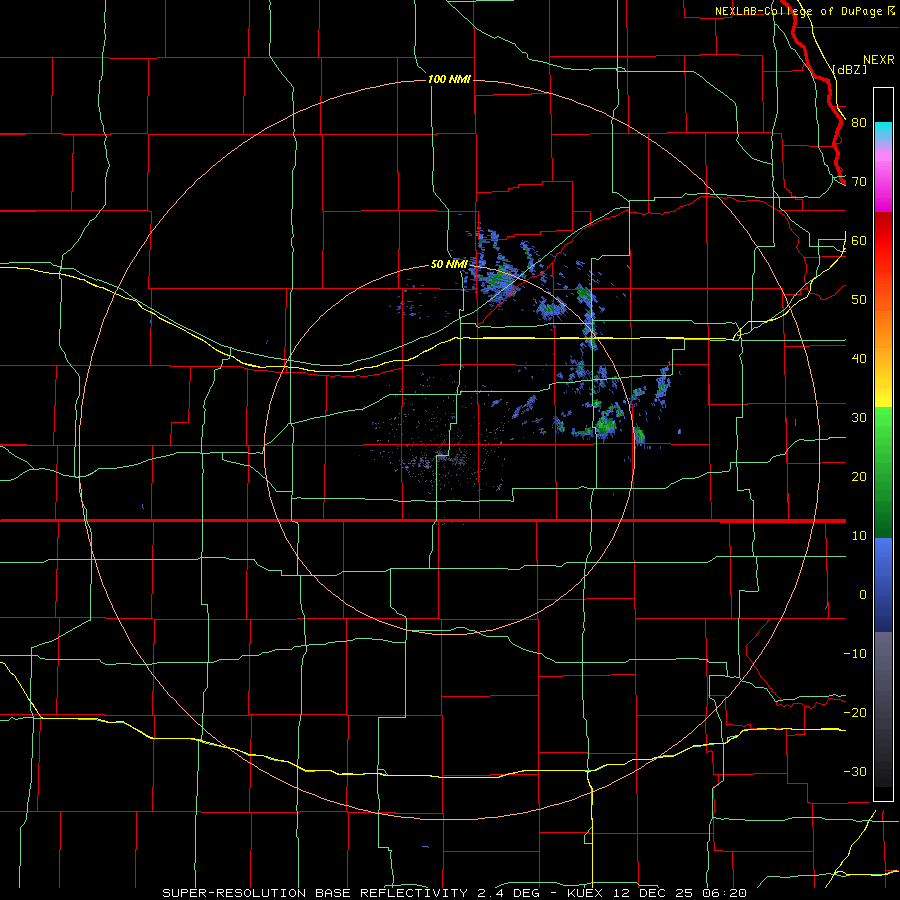Viewport: 900px width, 900px height.
Task: Click the Super-Resolution Base Reflectivity caption
Action: point(455,893)
